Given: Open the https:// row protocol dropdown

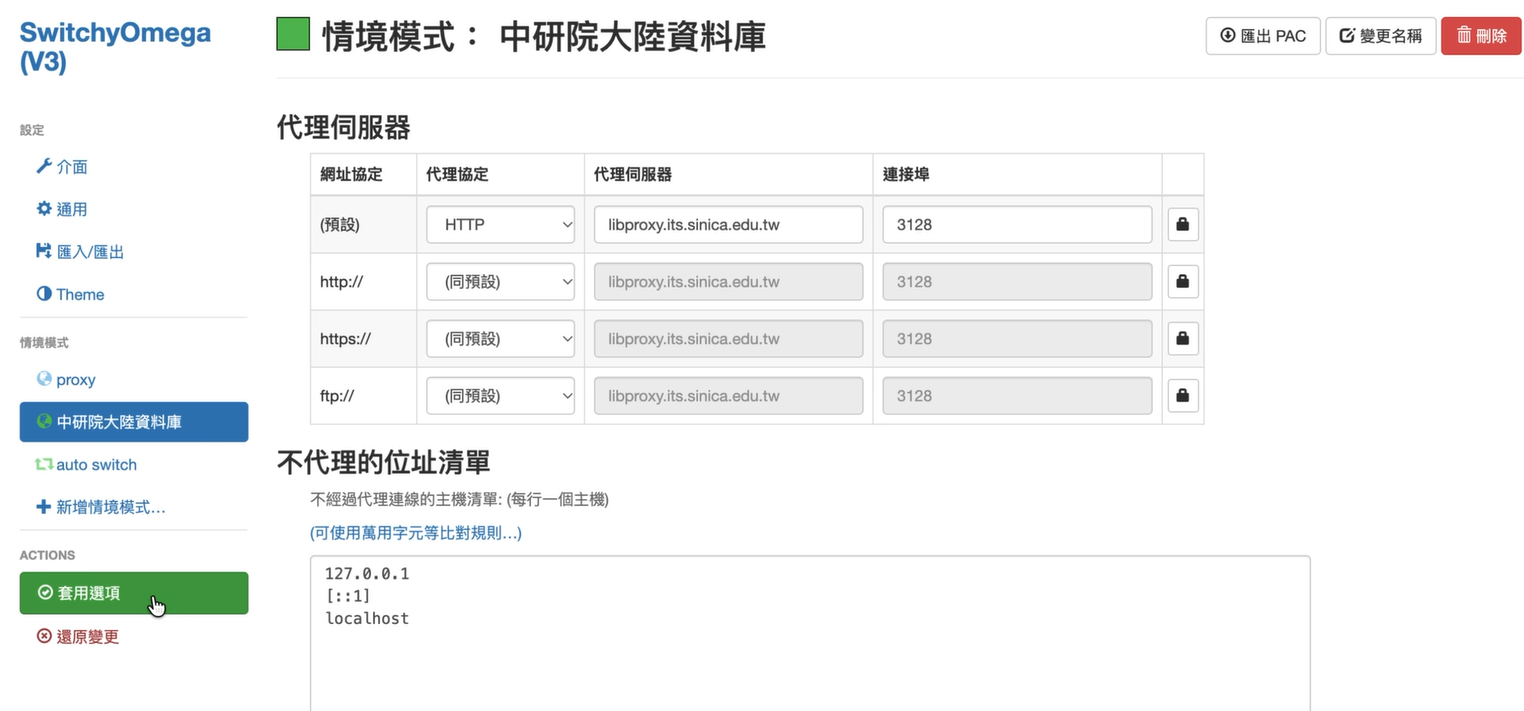Looking at the screenshot, I should pos(500,339).
